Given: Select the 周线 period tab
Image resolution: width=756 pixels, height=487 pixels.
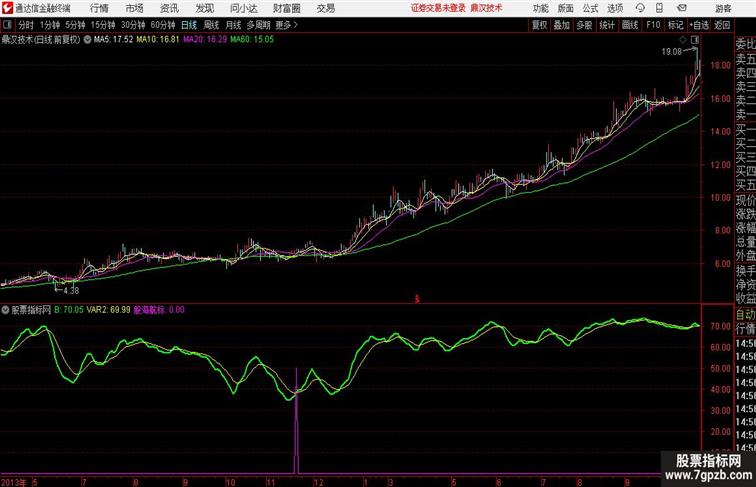Looking at the screenshot, I should [211, 25].
